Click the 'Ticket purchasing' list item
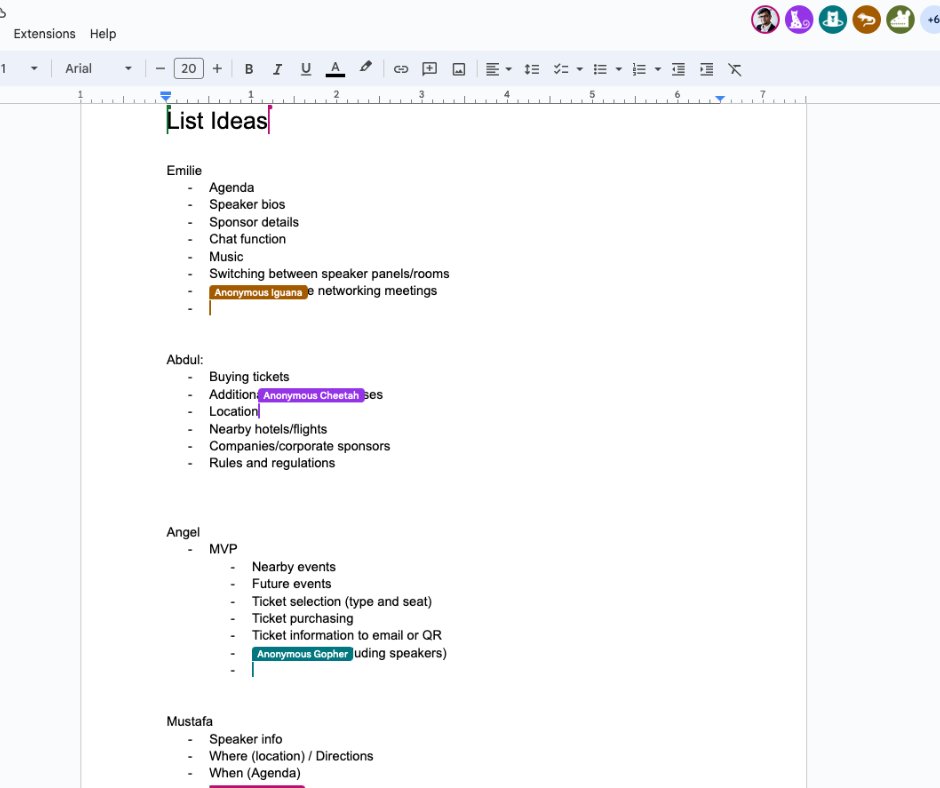 [x=302, y=618]
